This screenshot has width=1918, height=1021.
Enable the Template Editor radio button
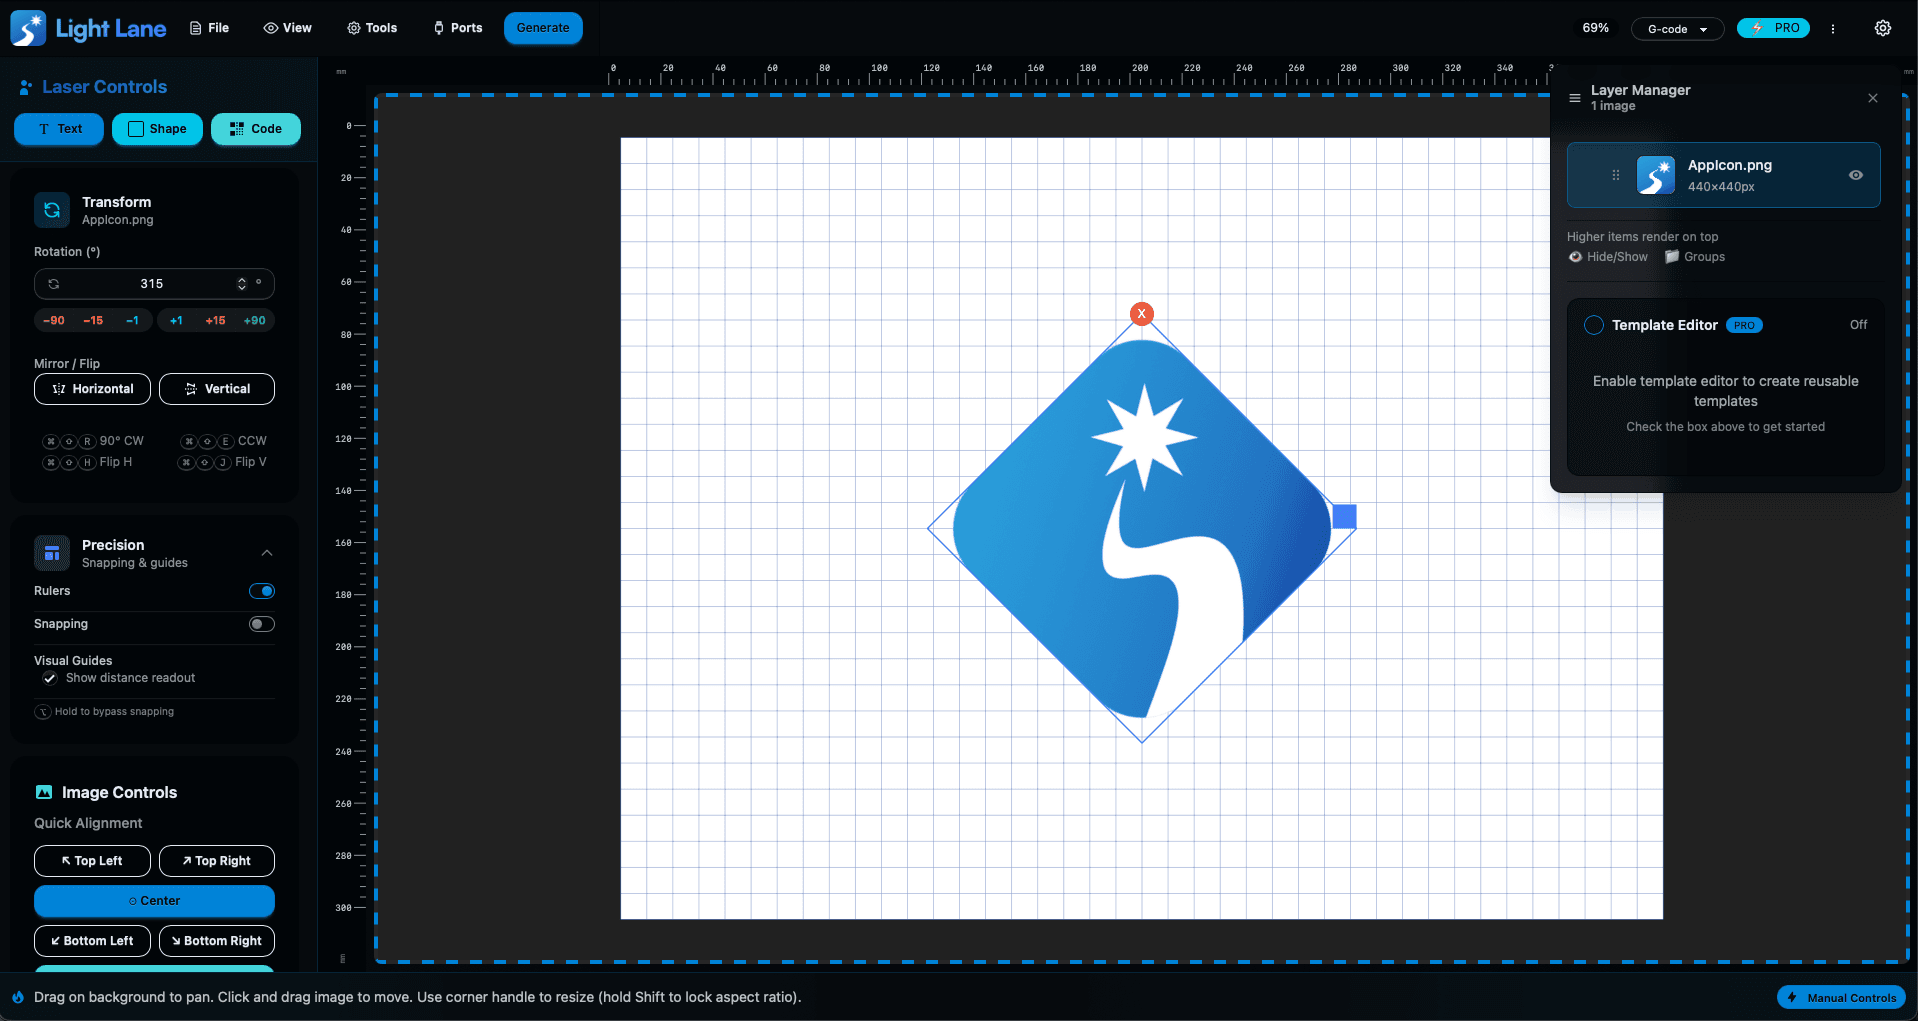[x=1594, y=325]
